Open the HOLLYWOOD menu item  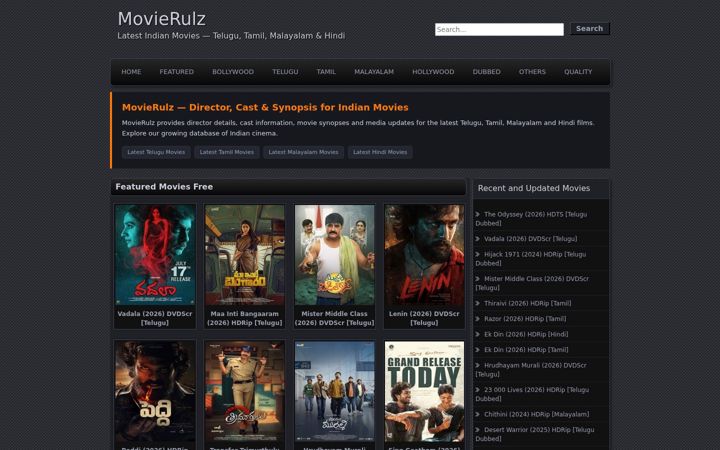point(433,72)
